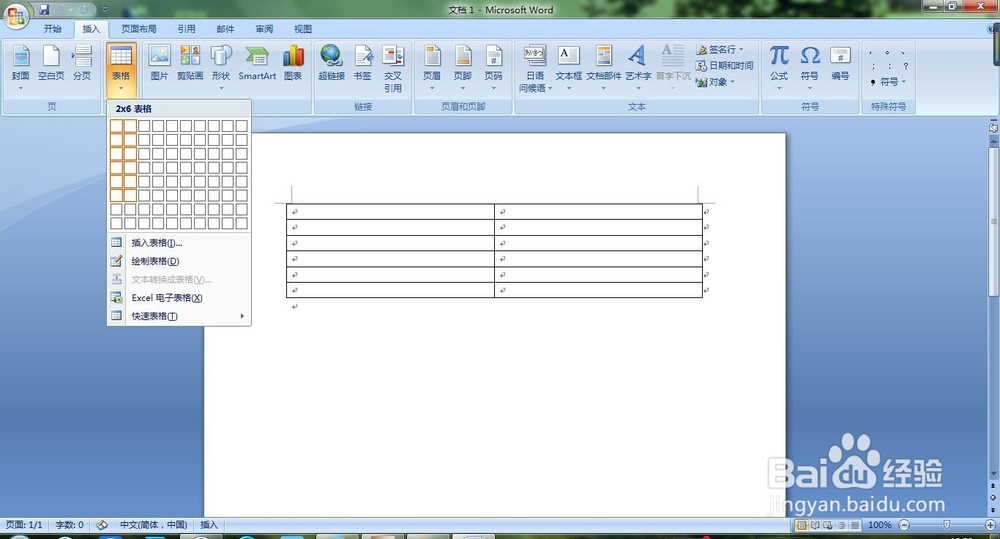1000x539 pixels.
Task: Add a bookmark (书签)
Action: pos(362,64)
